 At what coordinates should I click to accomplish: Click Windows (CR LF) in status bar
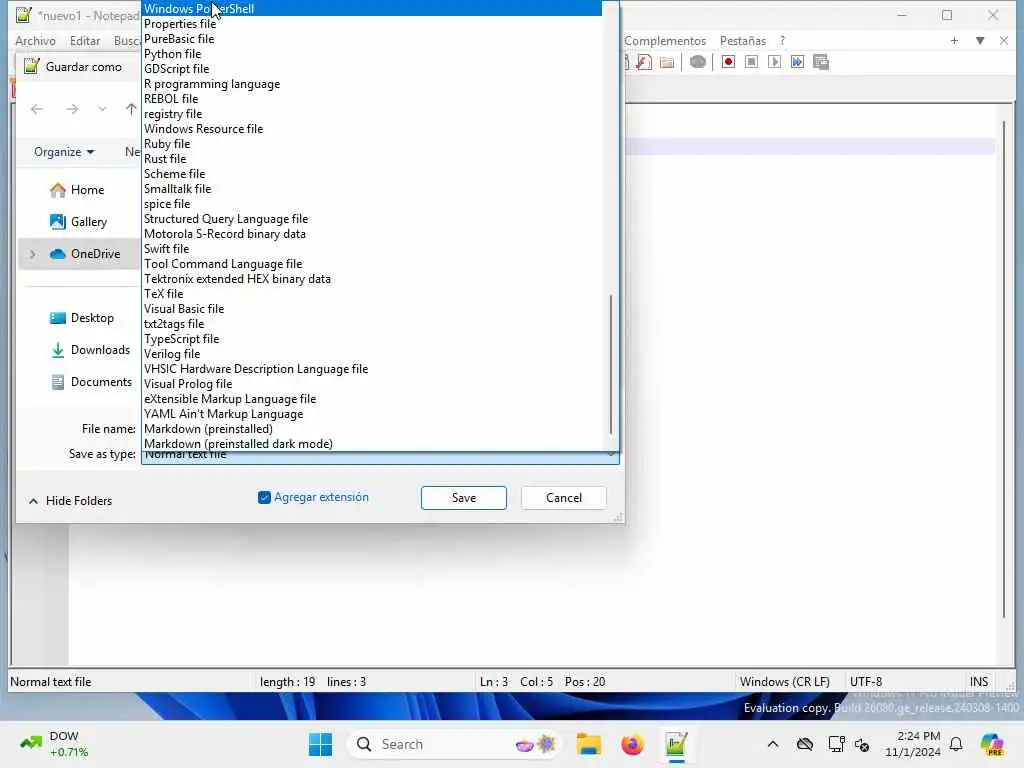click(784, 682)
